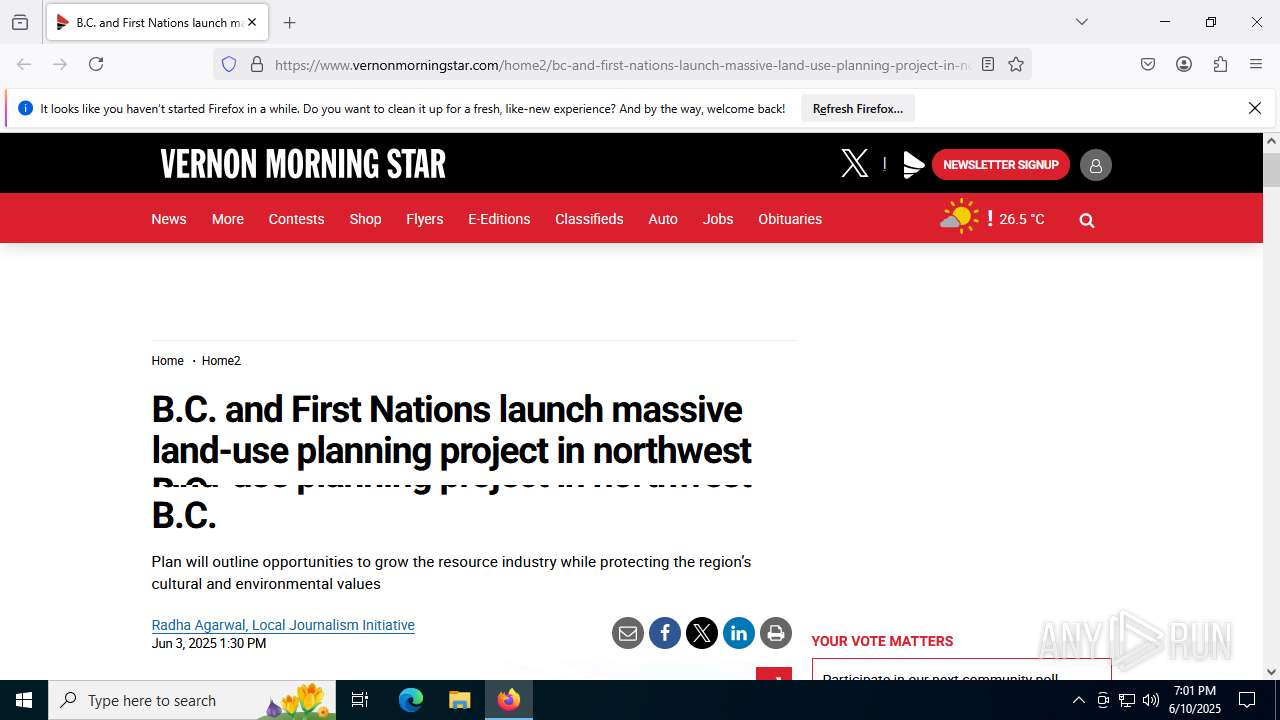Click the Home2 breadcrumb link
This screenshot has height=720, width=1280.
[x=221, y=361]
